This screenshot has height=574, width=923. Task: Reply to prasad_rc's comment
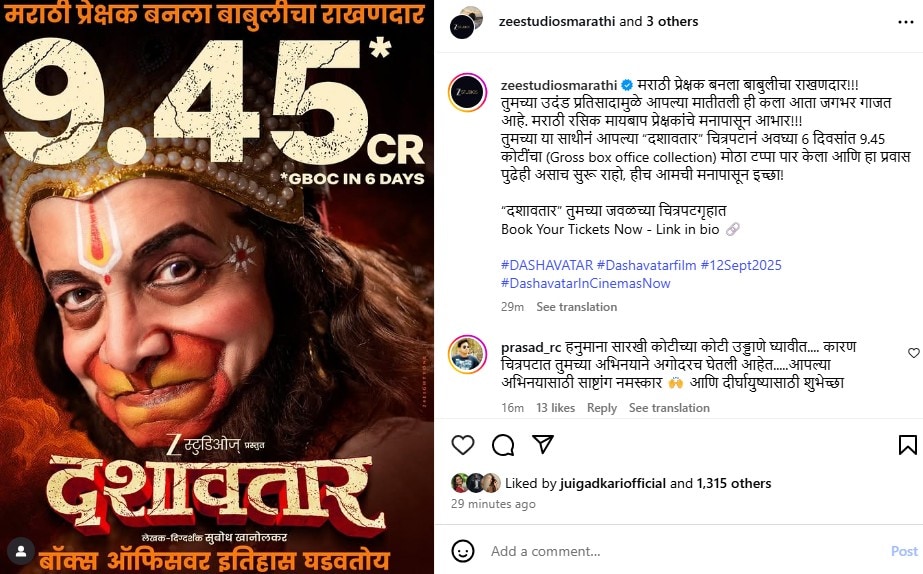coord(602,407)
